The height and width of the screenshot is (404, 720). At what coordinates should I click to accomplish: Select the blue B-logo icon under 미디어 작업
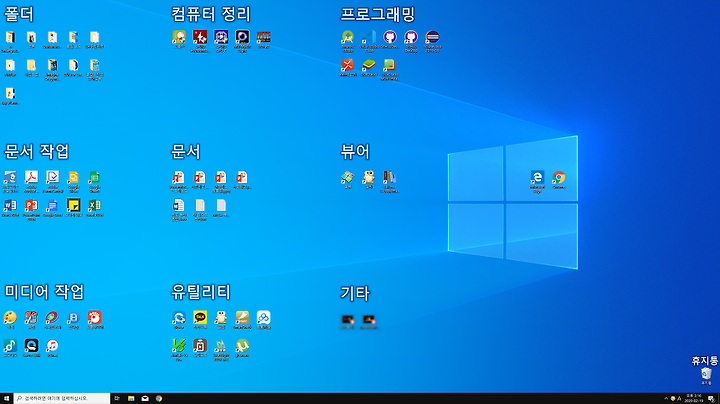click(x=73, y=318)
